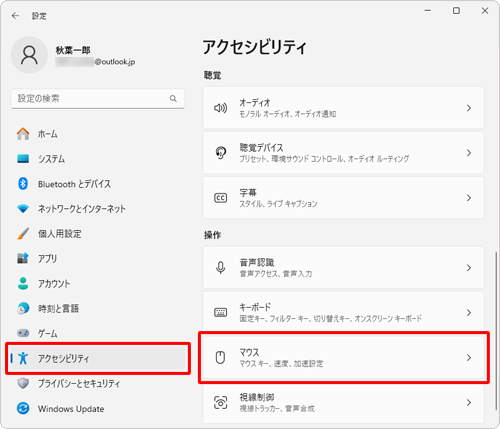
Task: Expand 聴覚デバイス with its chevron
Action: click(469, 153)
